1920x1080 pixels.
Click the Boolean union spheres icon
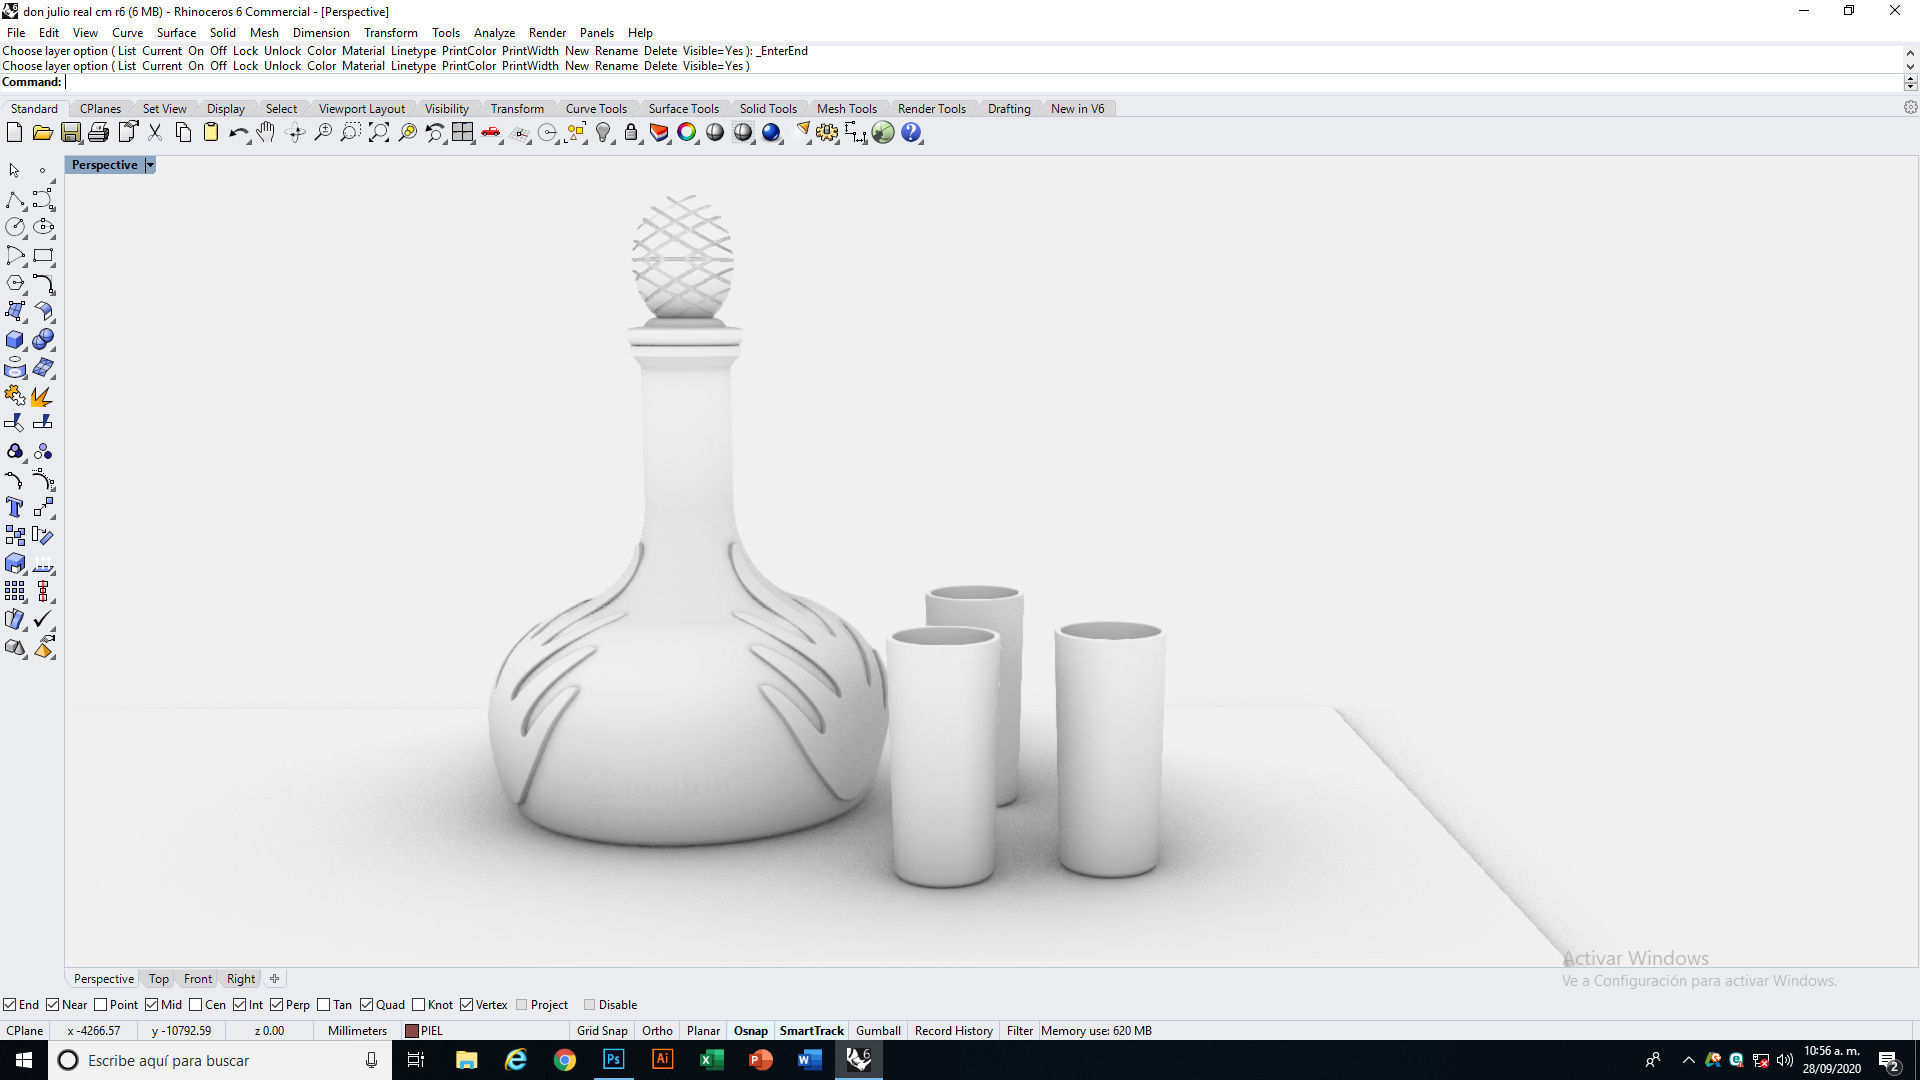(43, 340)
